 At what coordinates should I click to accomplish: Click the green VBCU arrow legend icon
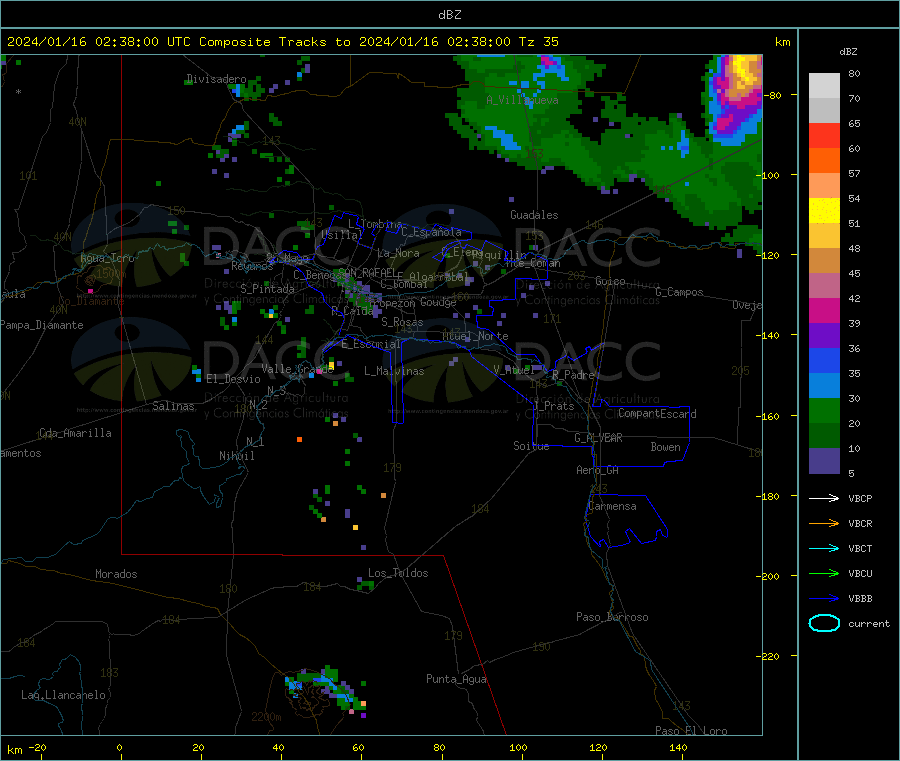pyautogui.click(x=824, y=573)
